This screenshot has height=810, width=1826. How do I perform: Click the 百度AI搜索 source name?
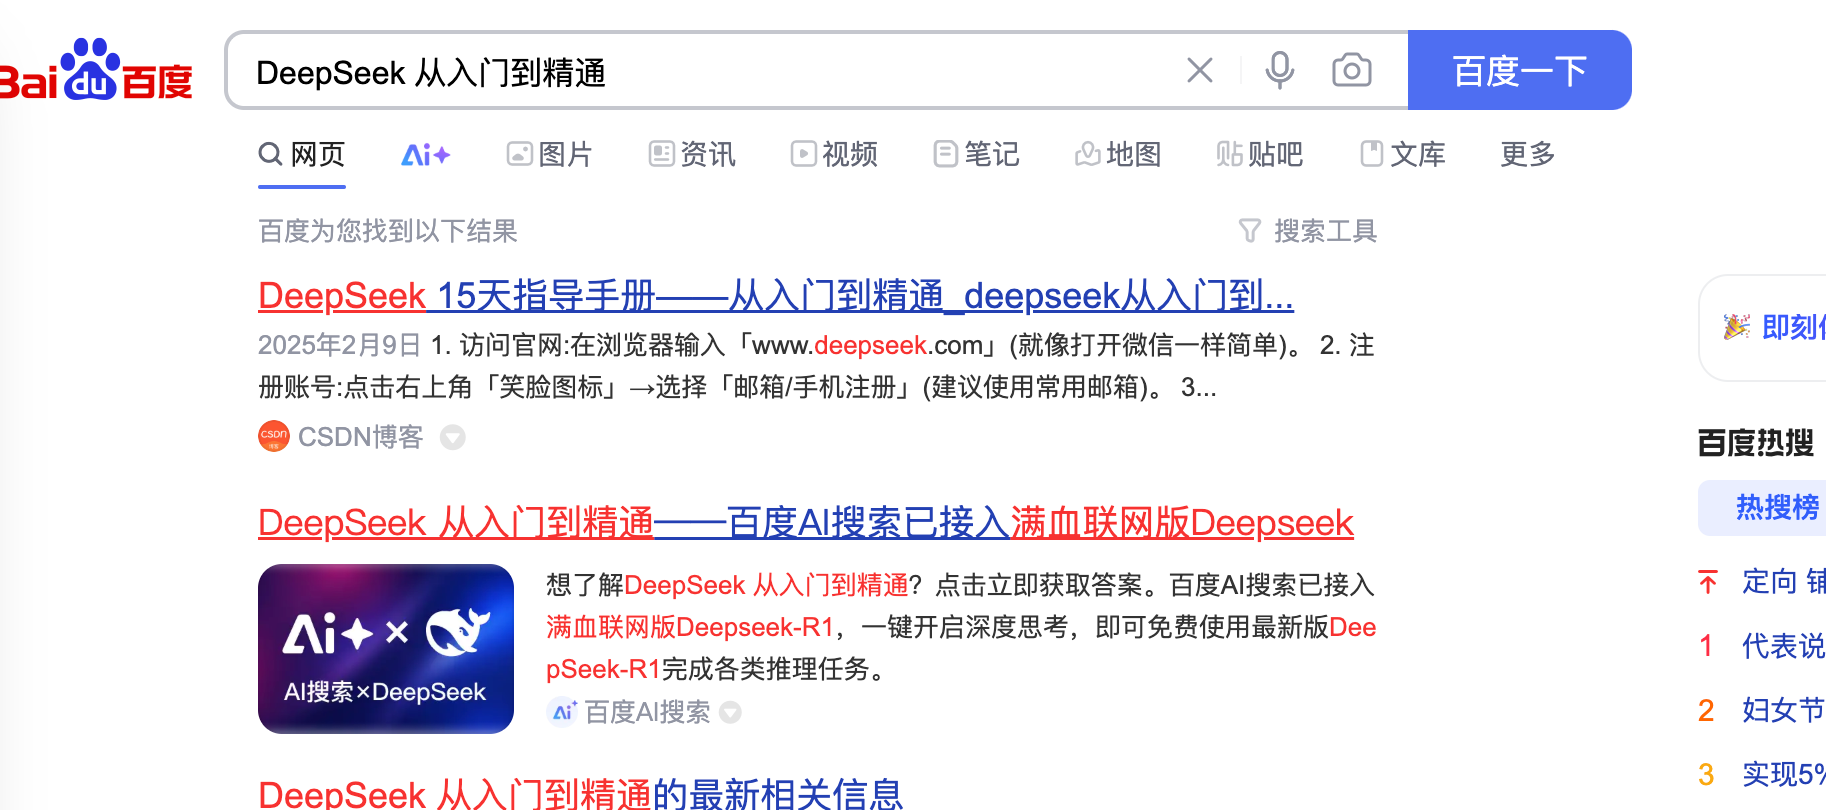point(647,712)
